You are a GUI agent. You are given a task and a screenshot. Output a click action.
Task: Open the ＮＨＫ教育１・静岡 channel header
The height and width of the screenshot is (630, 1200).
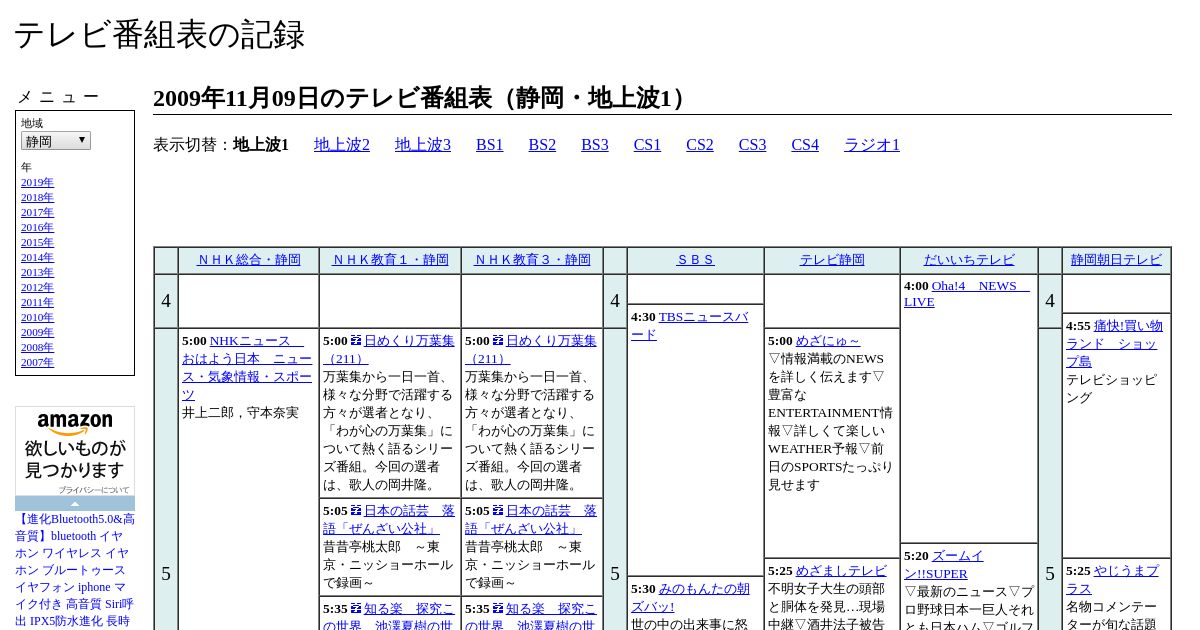390,260
